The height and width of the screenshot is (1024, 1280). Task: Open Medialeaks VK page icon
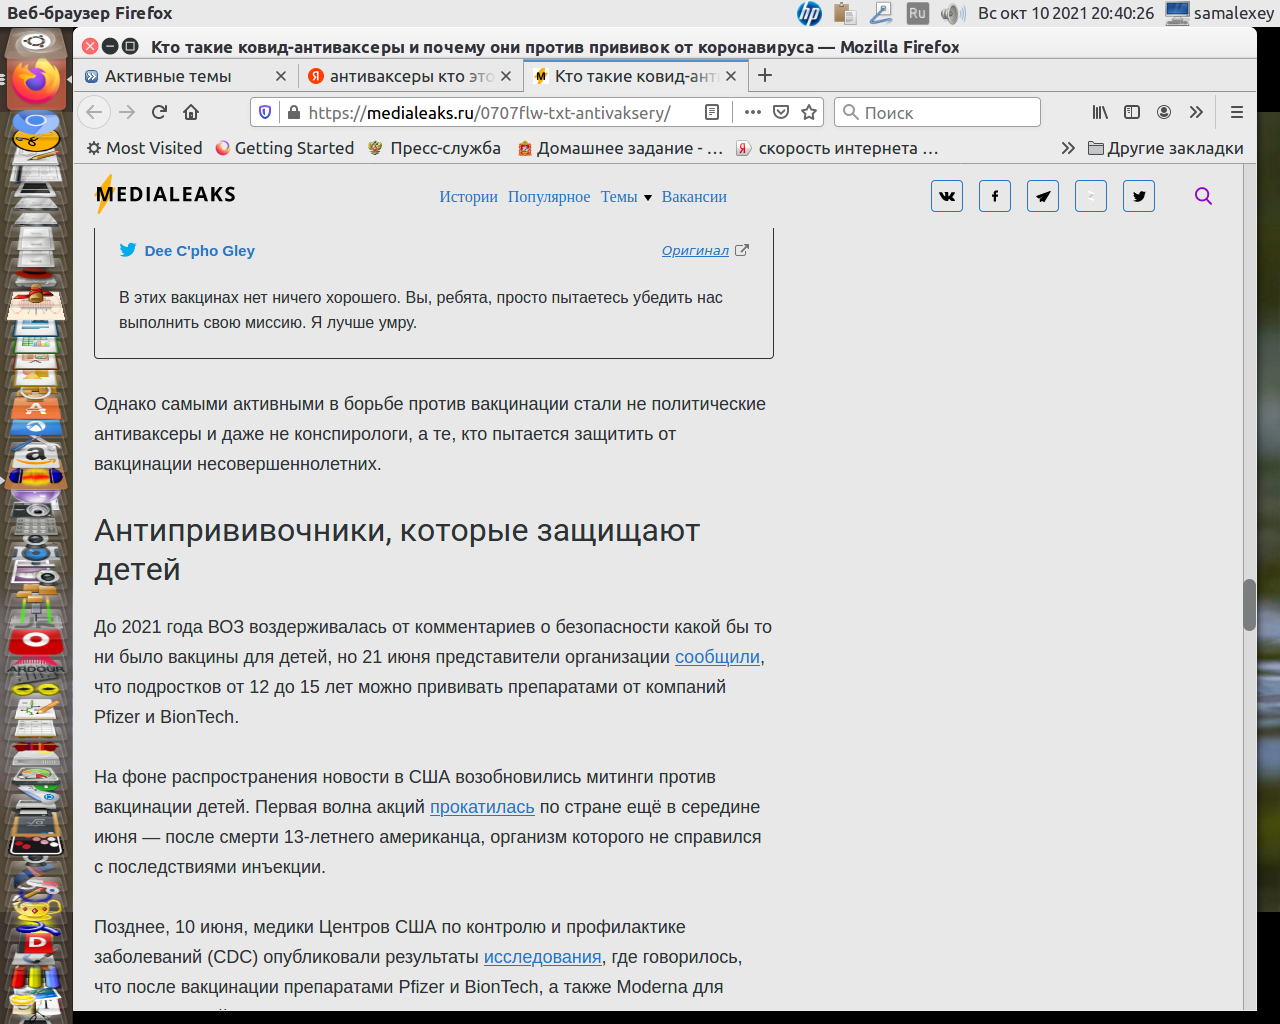(947, 196)
